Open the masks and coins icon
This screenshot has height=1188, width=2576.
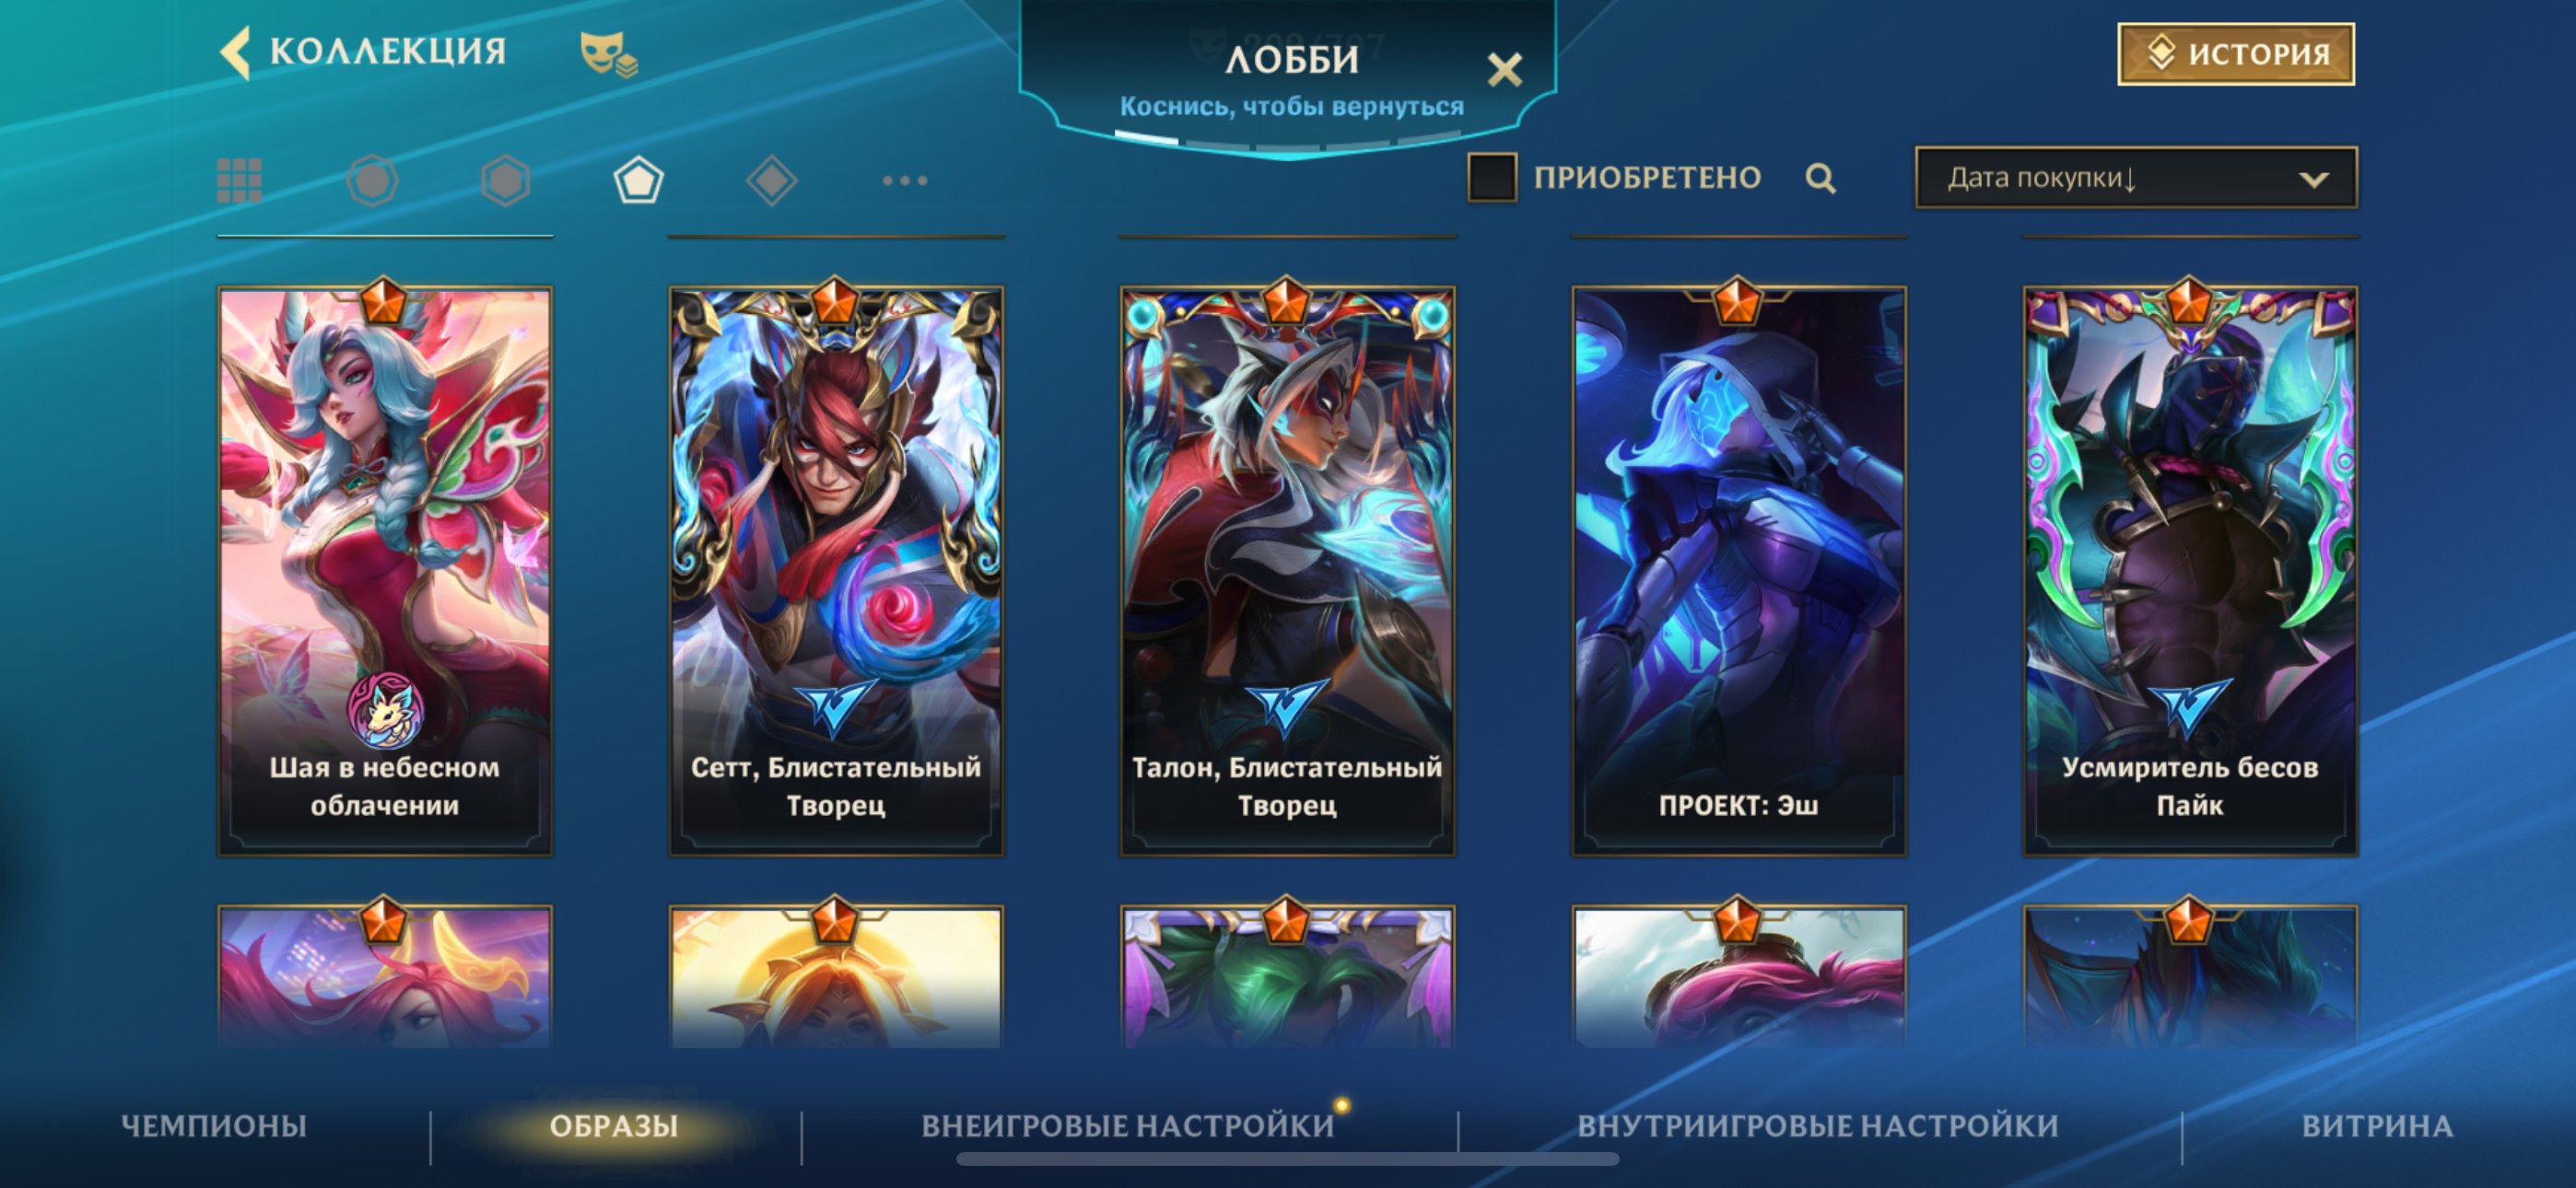tap(608, 53)
